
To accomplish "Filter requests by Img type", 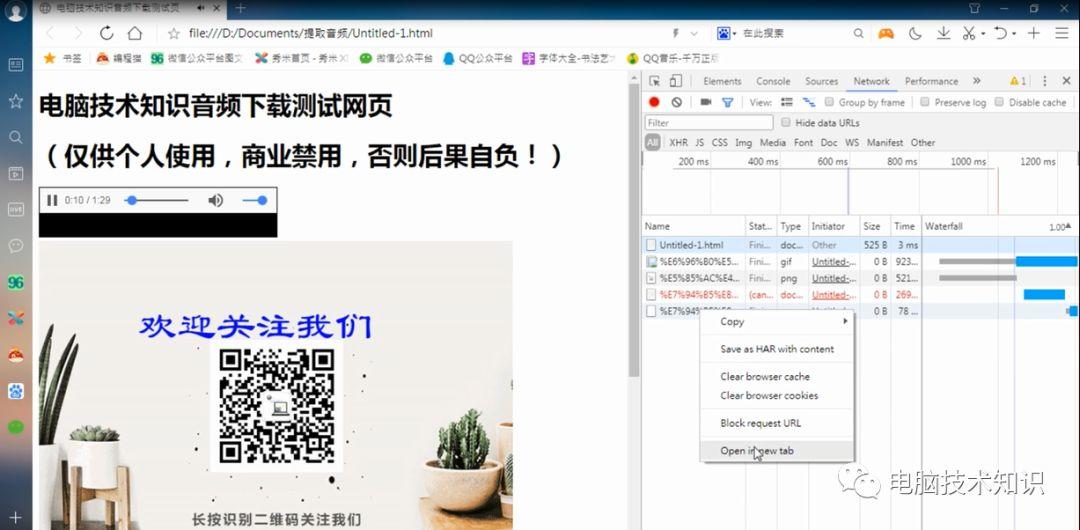I will click(743, 143).
